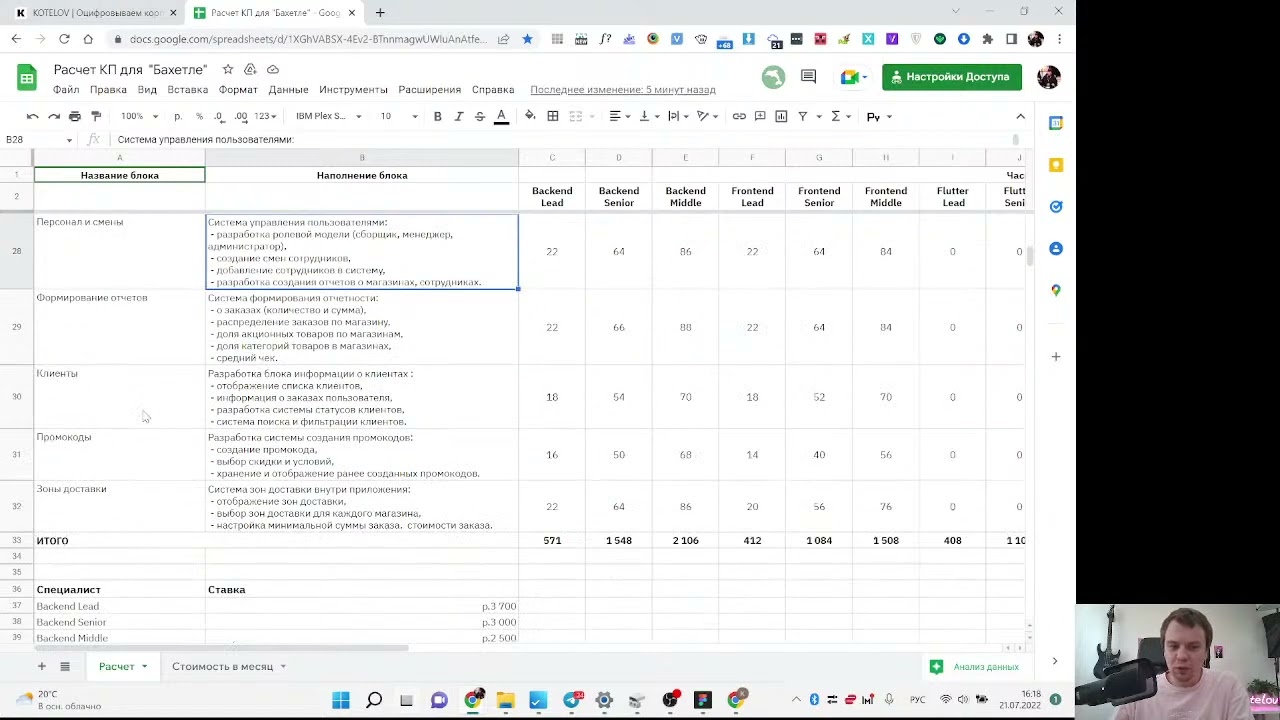Open Contacts side panel
The width and height of the screenshot is (1280, 720).
(x=1056, y=248)
